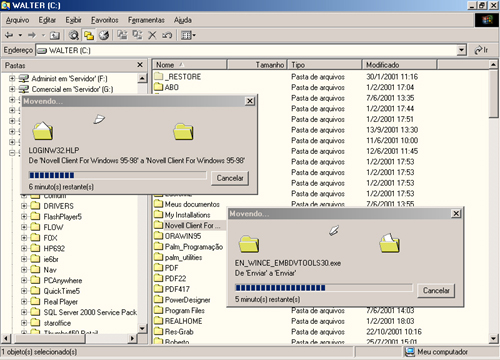Click the ORAWIN95 folder icon

(159, 236)
